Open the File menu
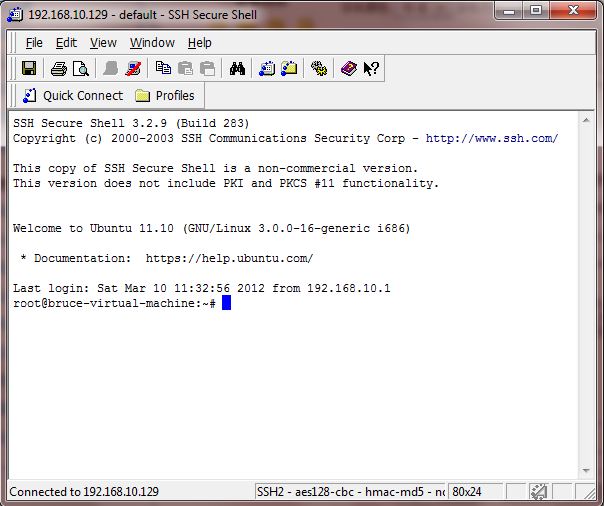Viewport: 604px width, 506px height. pyautogui.click(x=34, y=43)
